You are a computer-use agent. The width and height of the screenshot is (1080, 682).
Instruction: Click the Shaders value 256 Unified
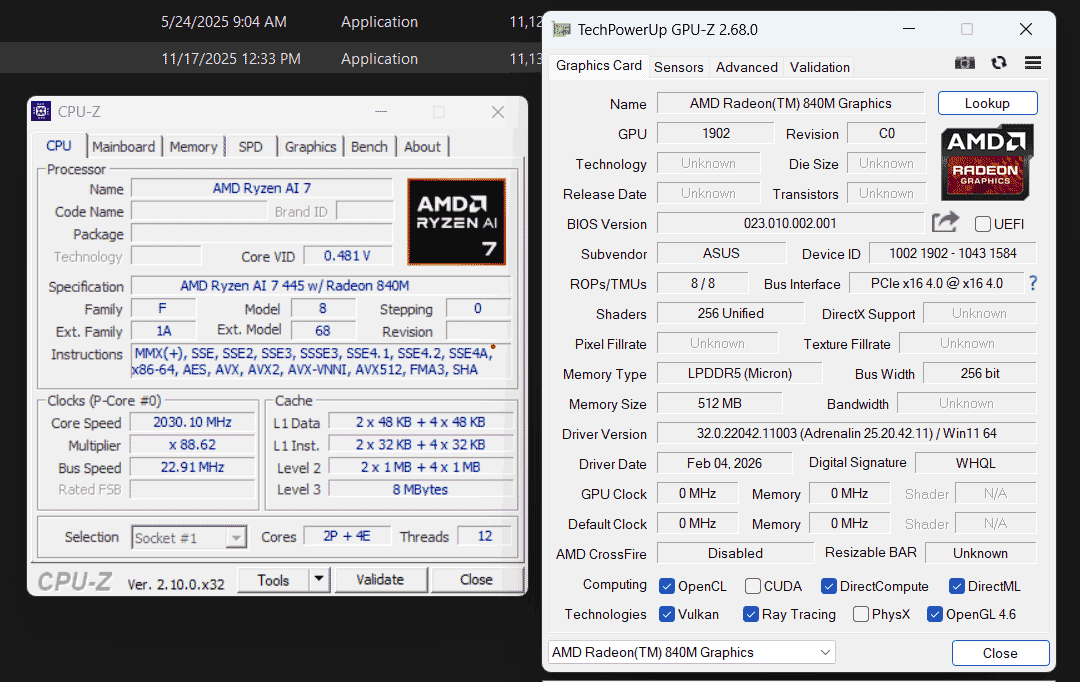tap(731, 313)
